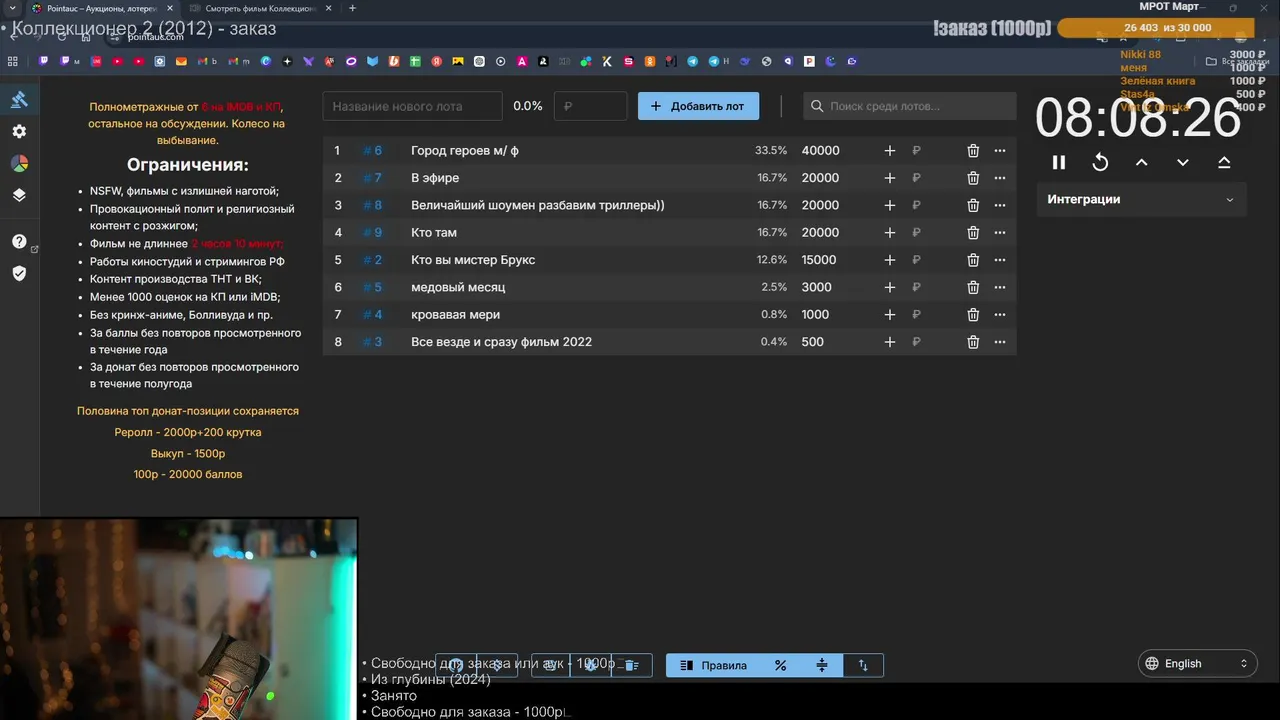Open the help question mark icon
This screenshot has height=720, width=1280.
(x=19, y=241)
